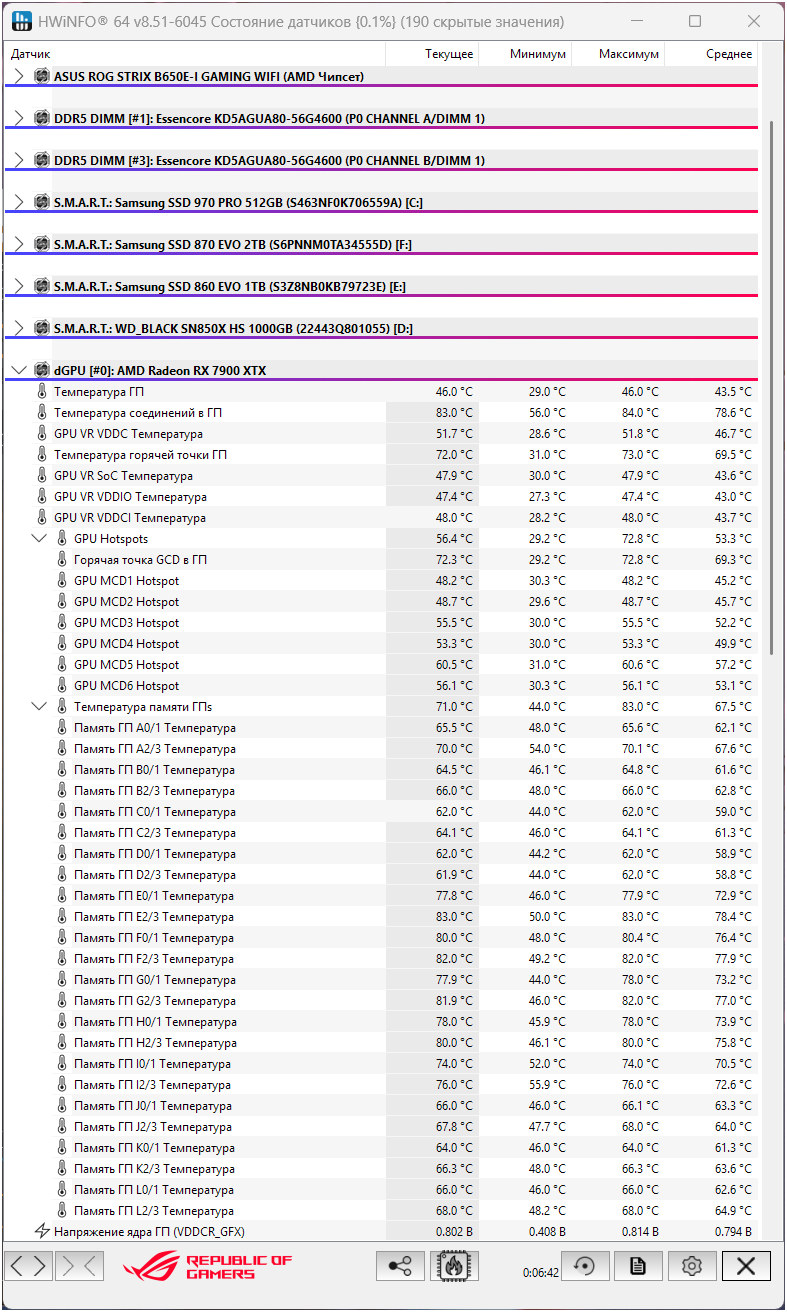Click the chip with flame icon button
Viewport: 787px width, 1312px height.
pos(454,1266)
